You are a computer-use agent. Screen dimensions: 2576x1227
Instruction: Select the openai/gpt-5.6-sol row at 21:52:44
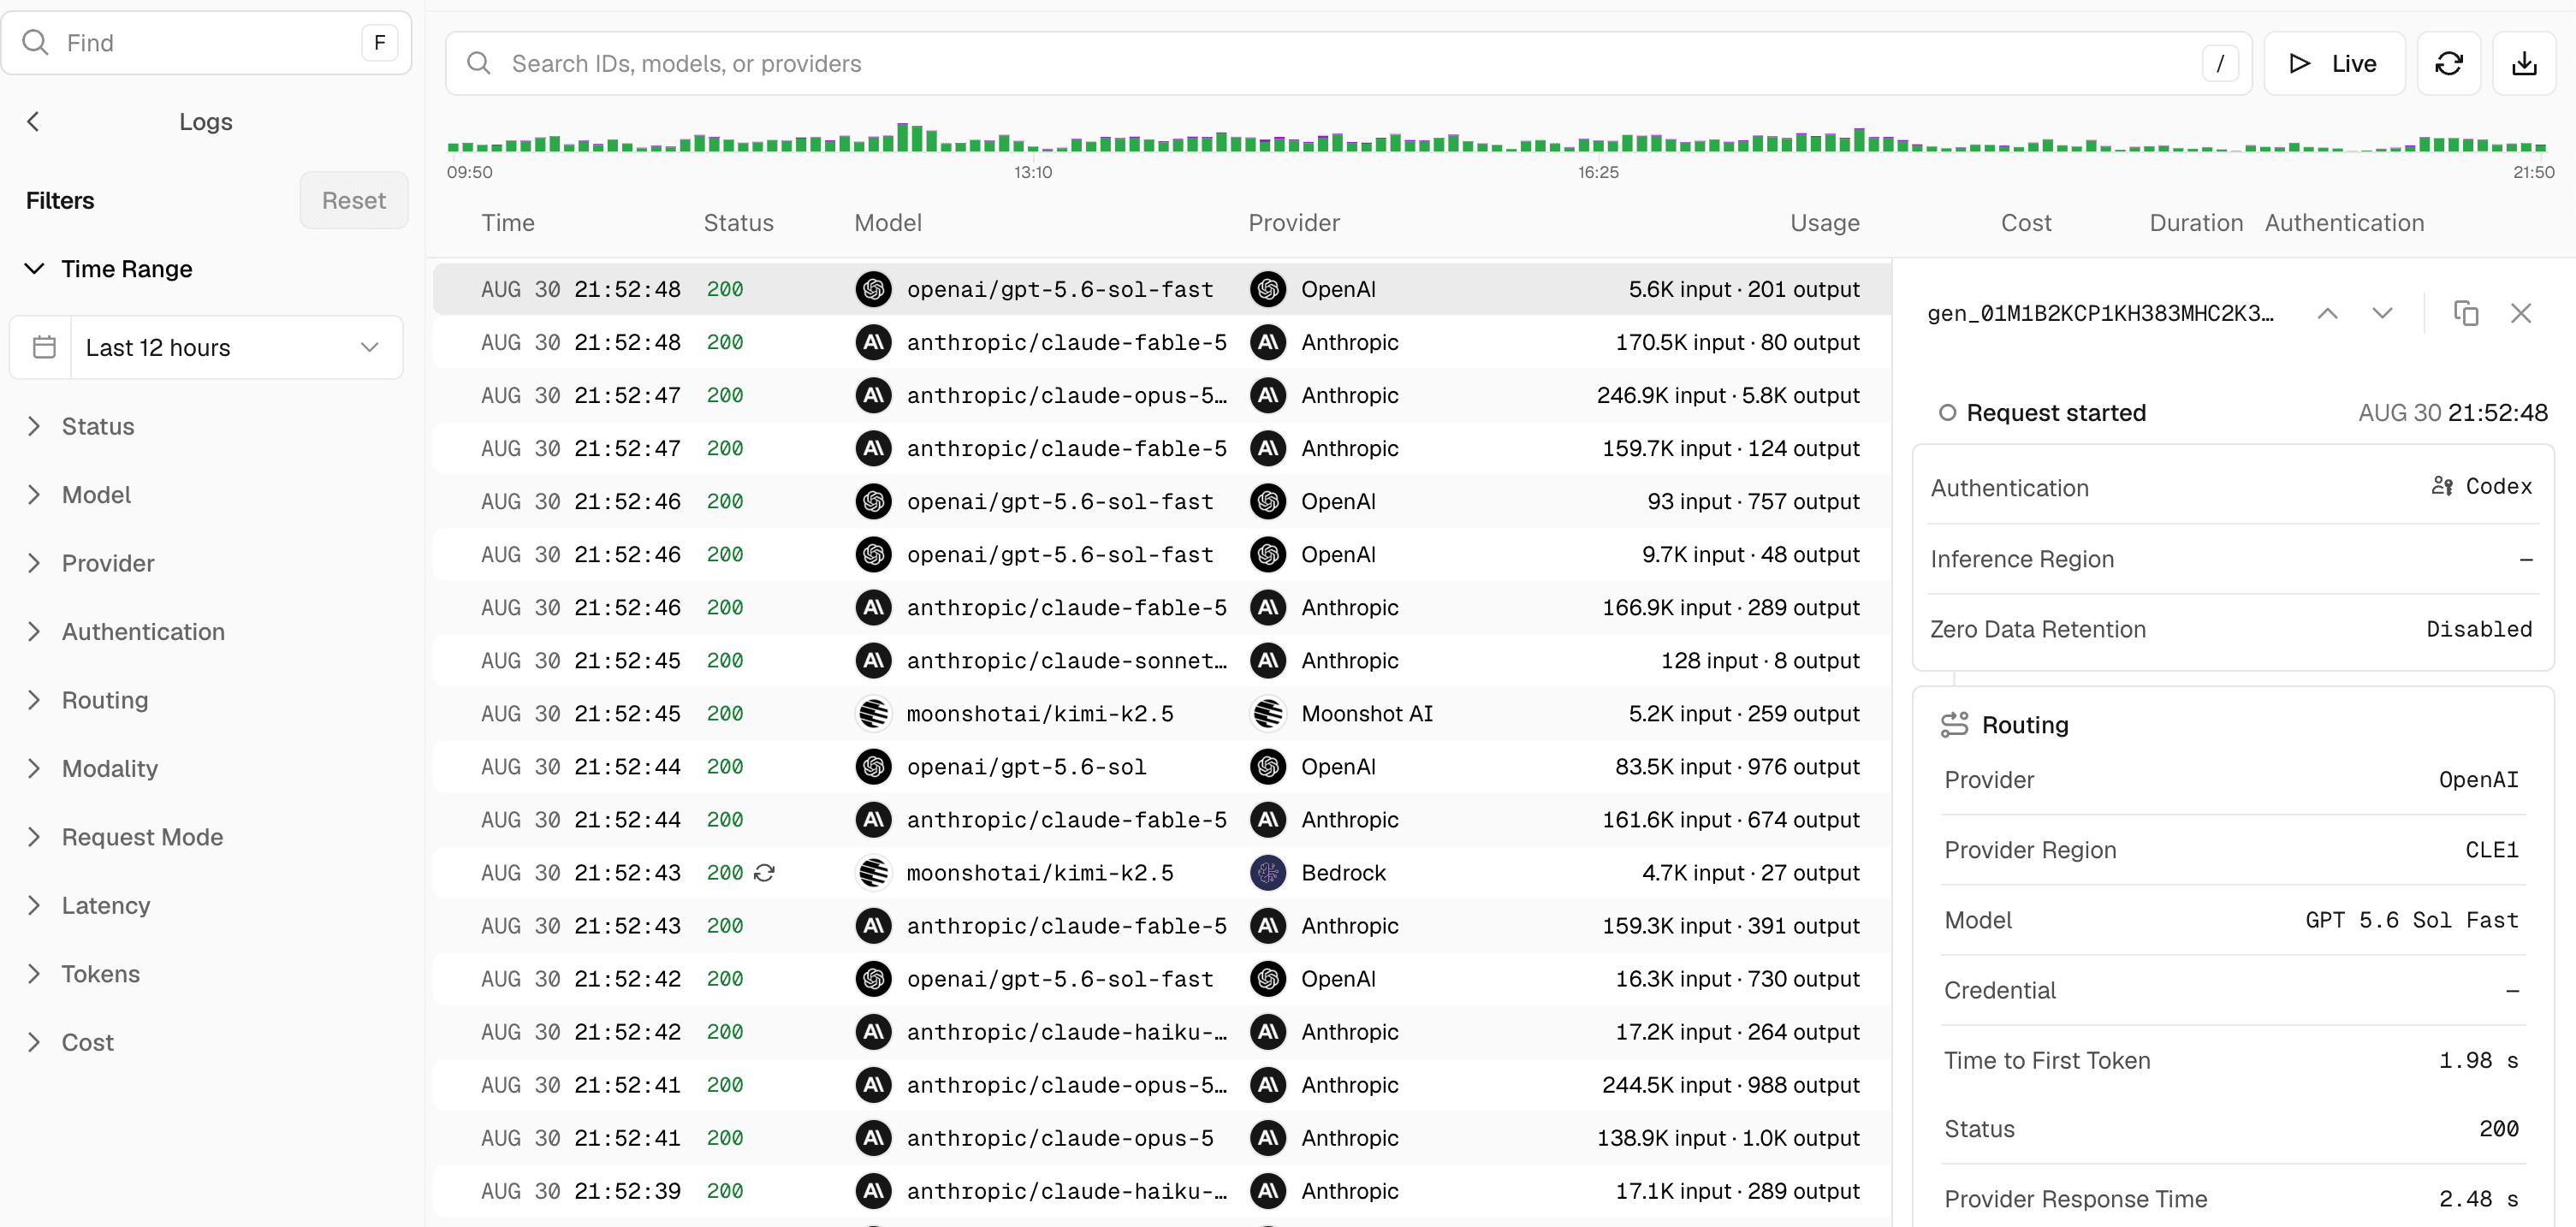click(x=1162, y=767)
